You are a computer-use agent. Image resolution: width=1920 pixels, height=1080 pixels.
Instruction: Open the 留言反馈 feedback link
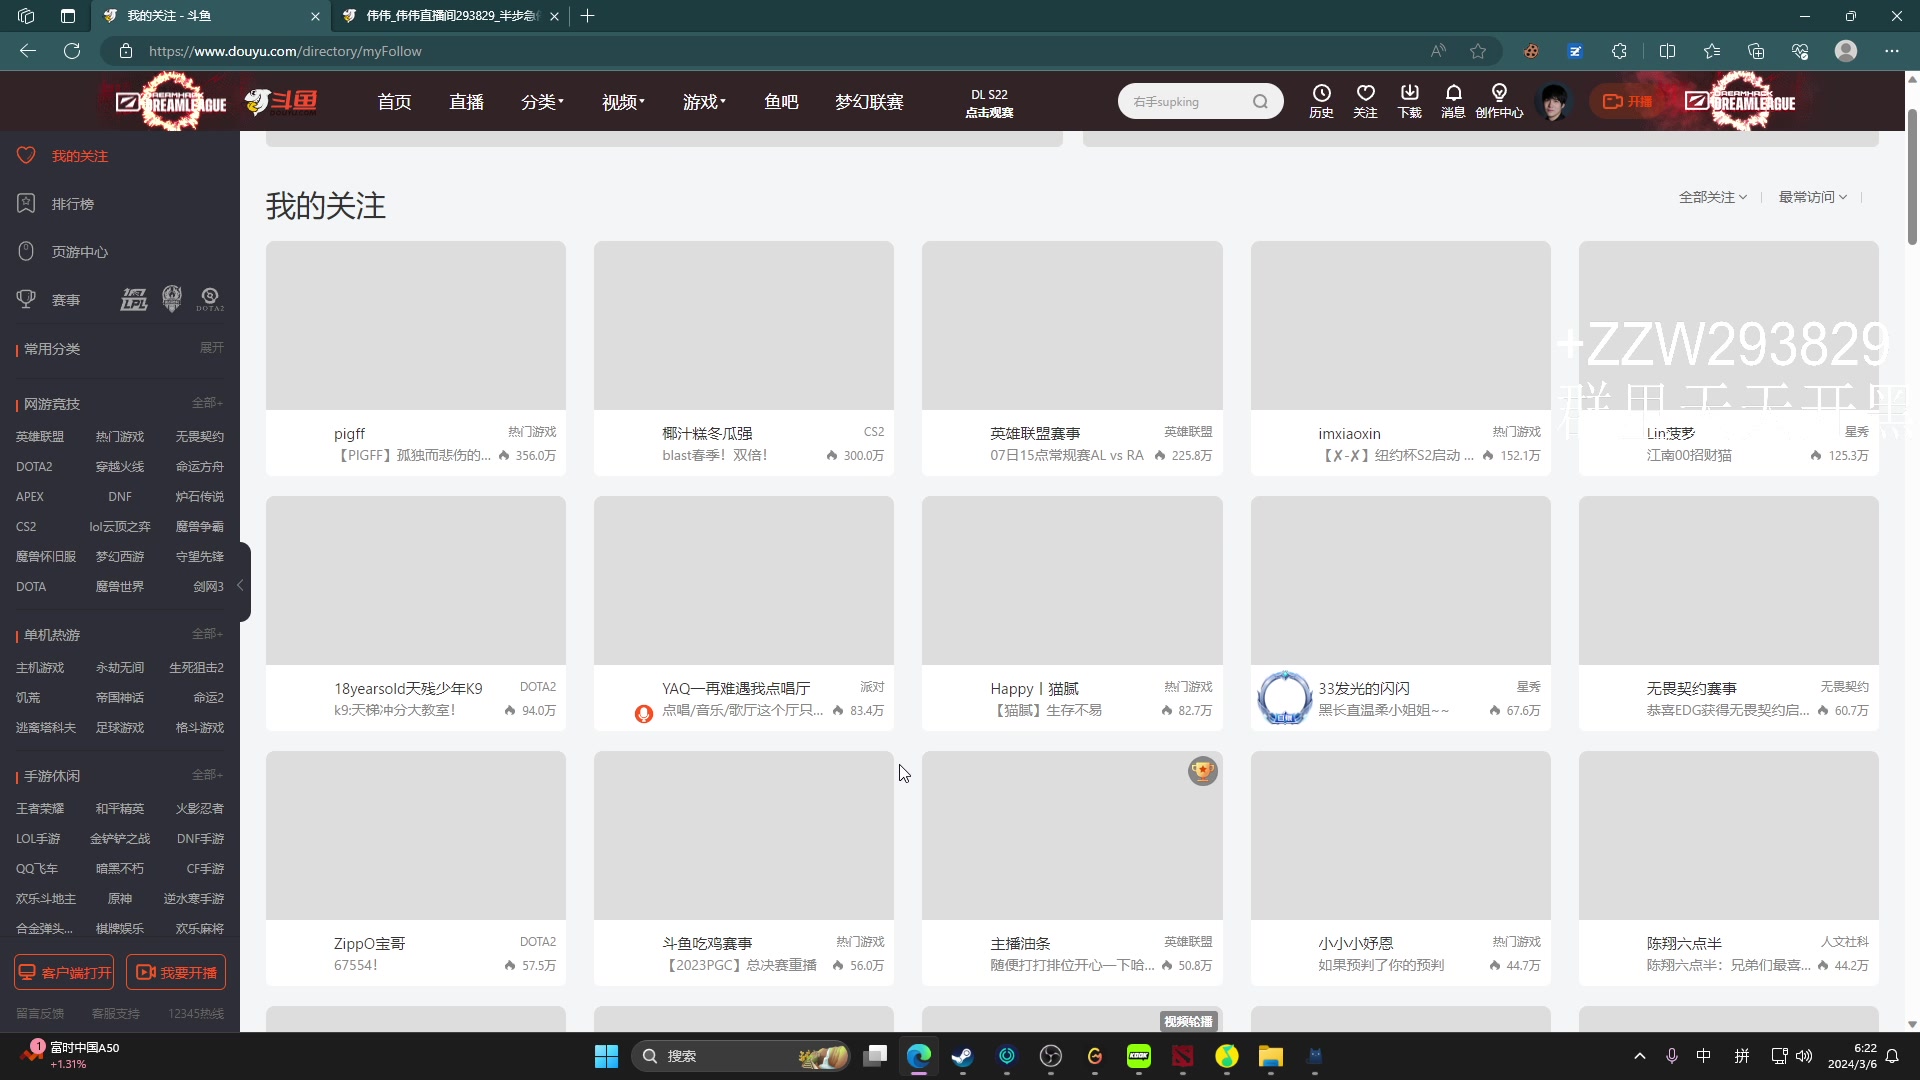(x=38, y=1013)
